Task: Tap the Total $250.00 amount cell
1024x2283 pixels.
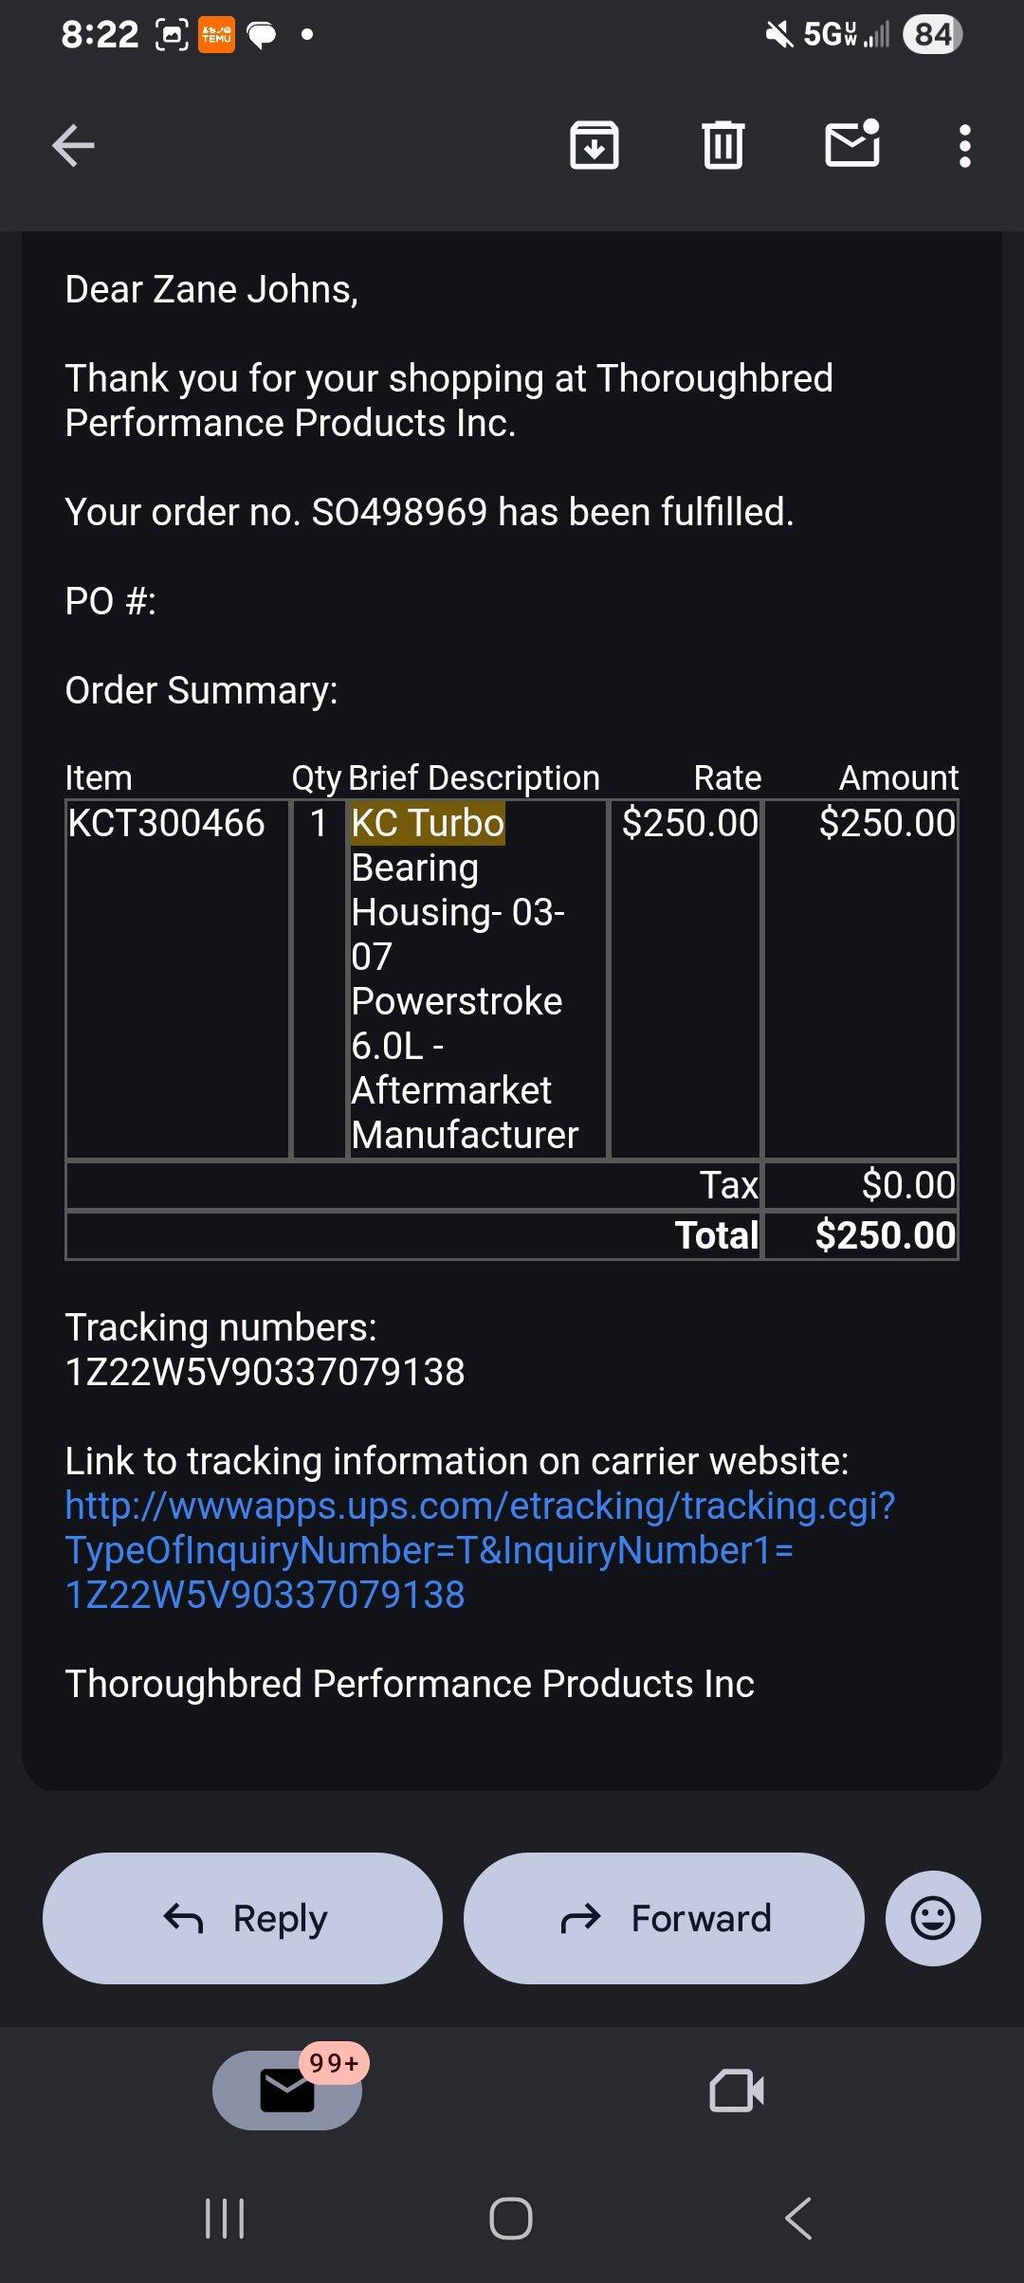Action: (861, 1235)
